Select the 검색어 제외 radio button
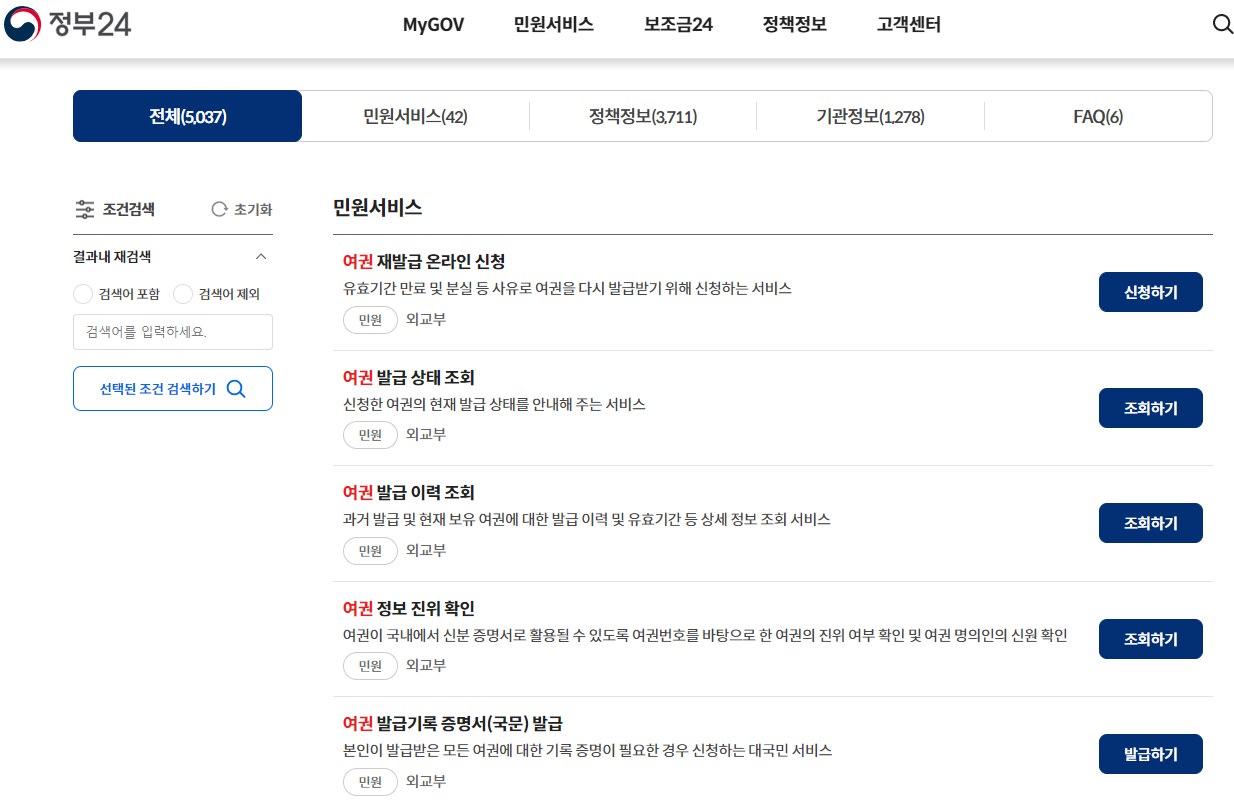This screenshot has height=810, width=1234. (x=183, y=294)
